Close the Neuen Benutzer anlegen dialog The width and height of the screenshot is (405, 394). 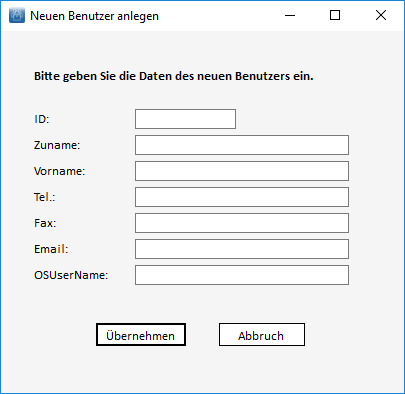[381, 15]
